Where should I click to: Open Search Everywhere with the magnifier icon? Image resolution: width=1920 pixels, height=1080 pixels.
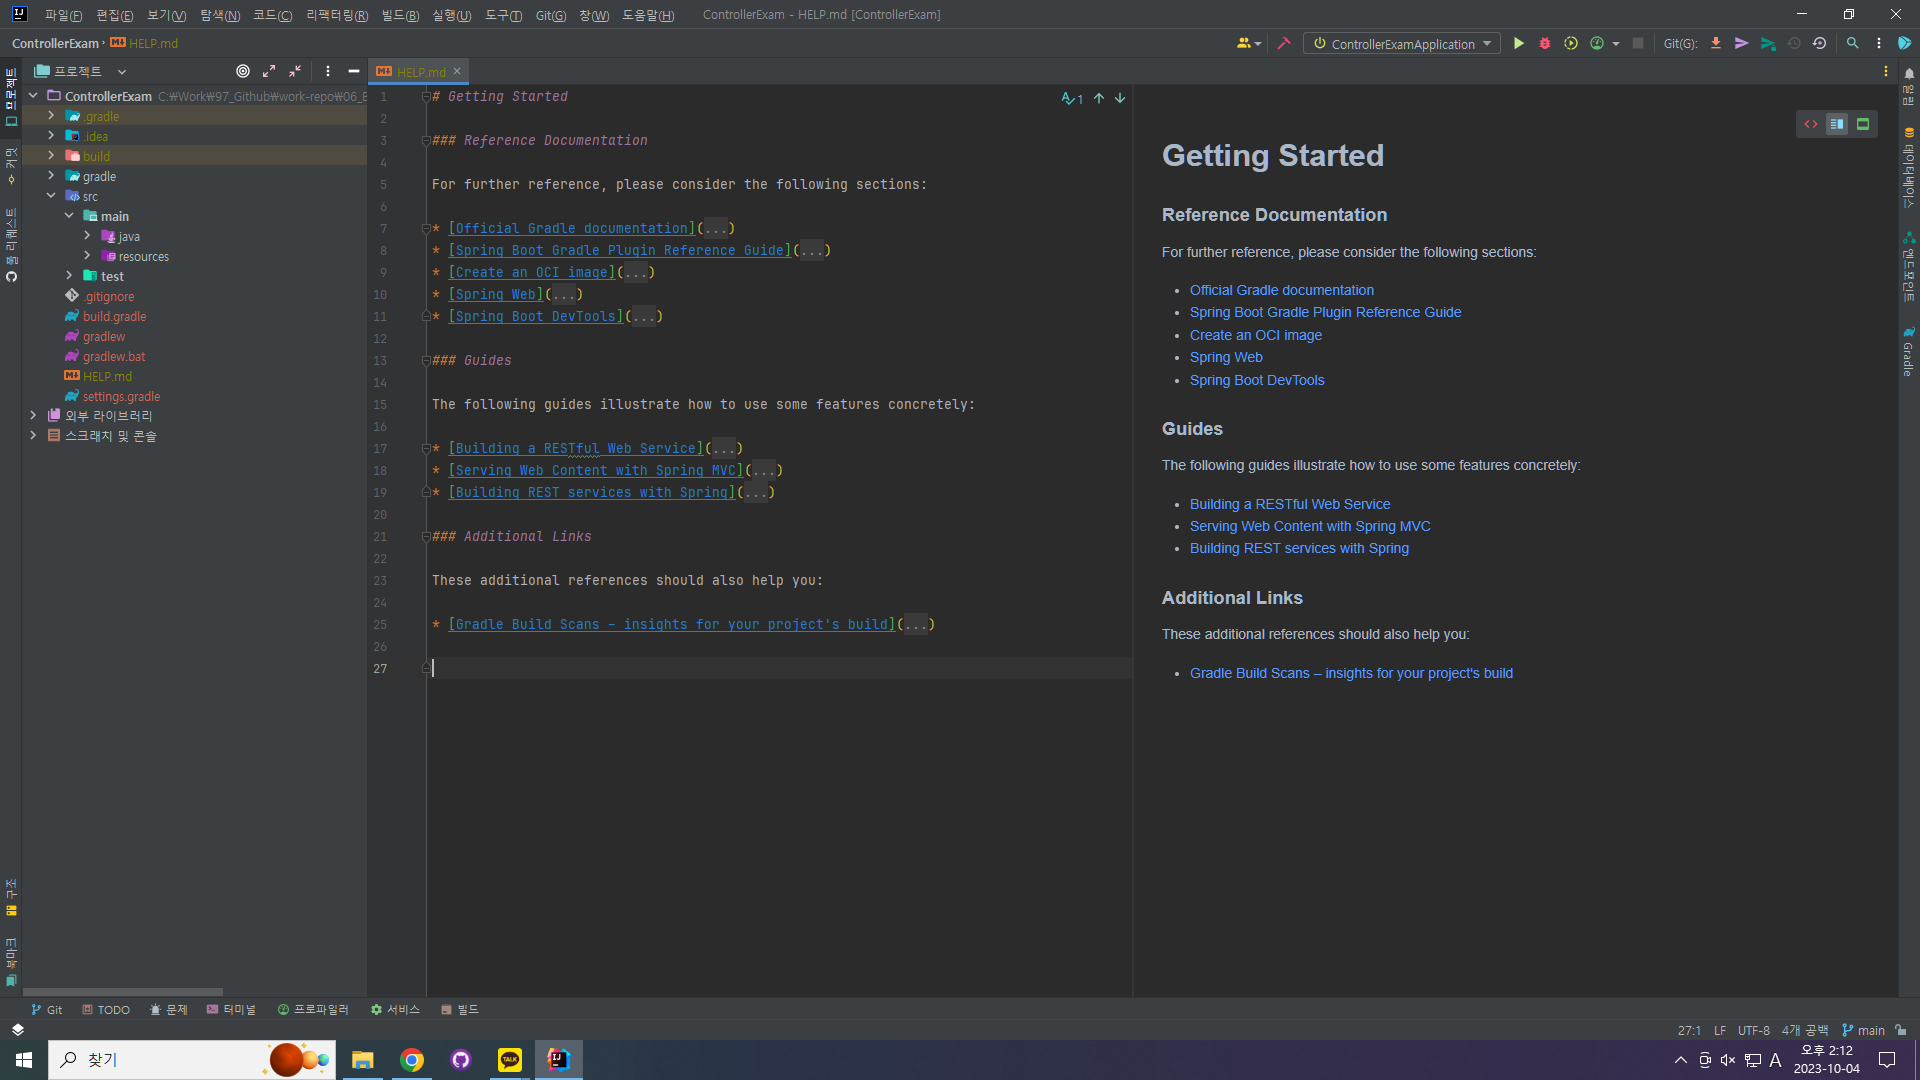click(x=1852, y=43)
